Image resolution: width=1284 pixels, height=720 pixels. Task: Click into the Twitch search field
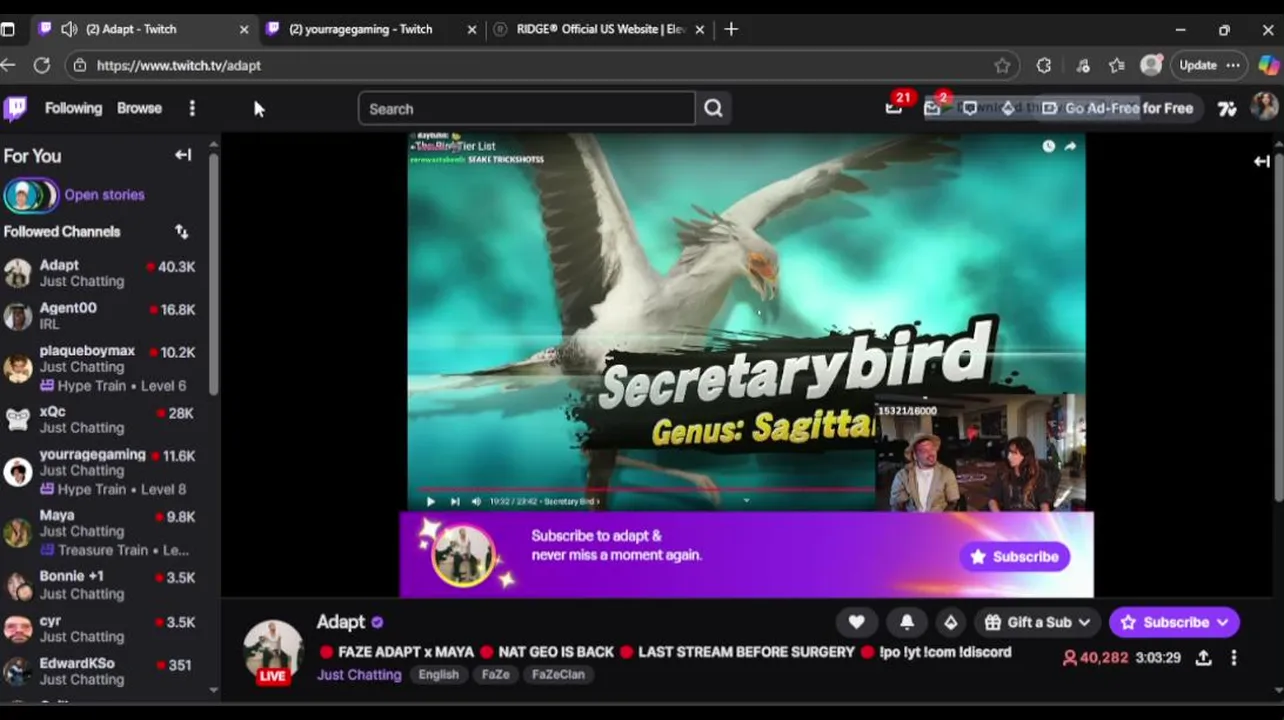(526, 108)
